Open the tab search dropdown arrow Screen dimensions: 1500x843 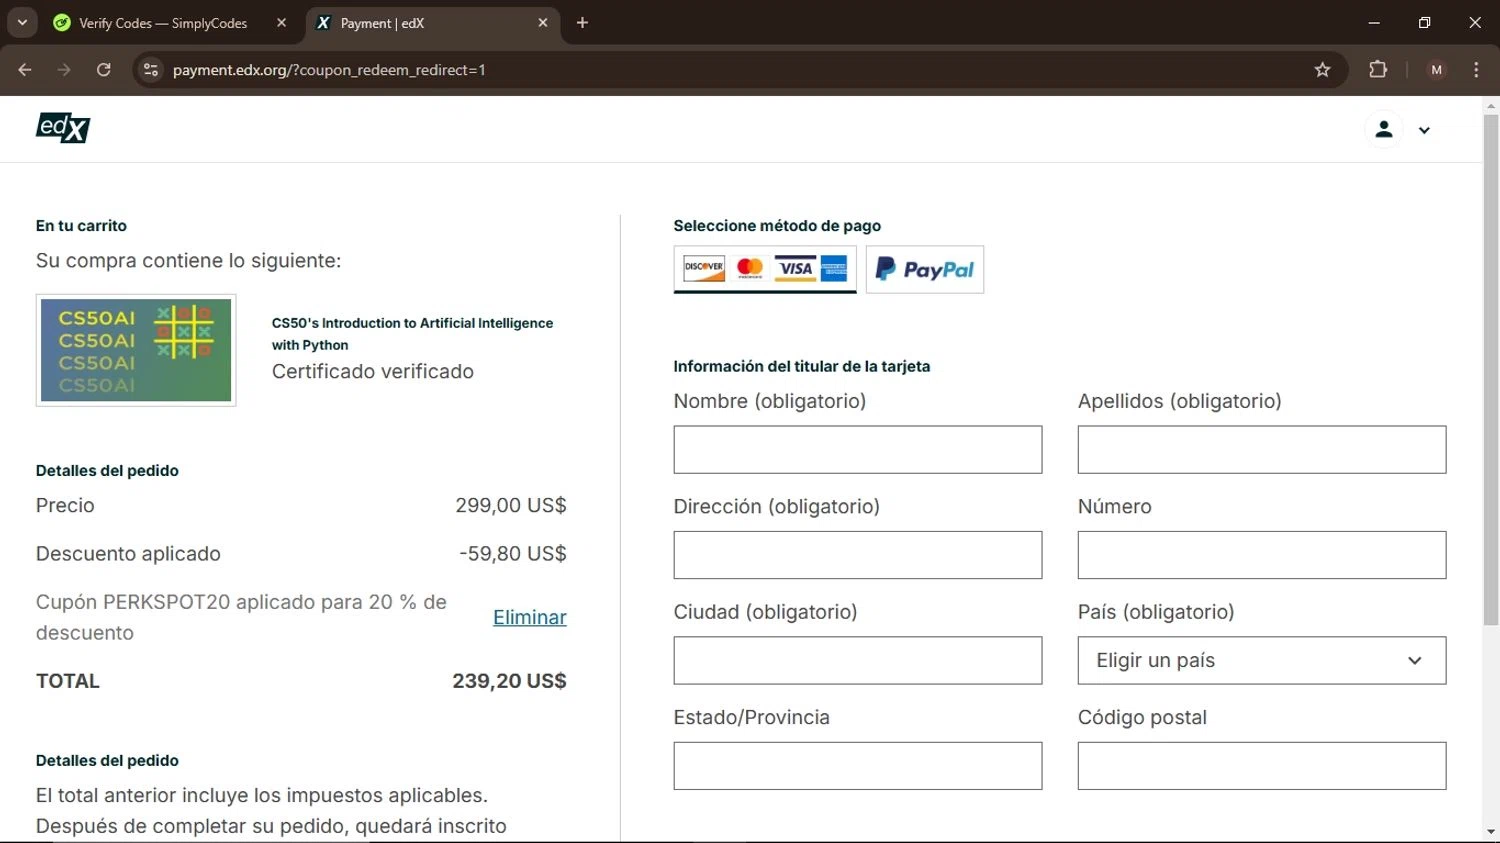pos(22,22)
